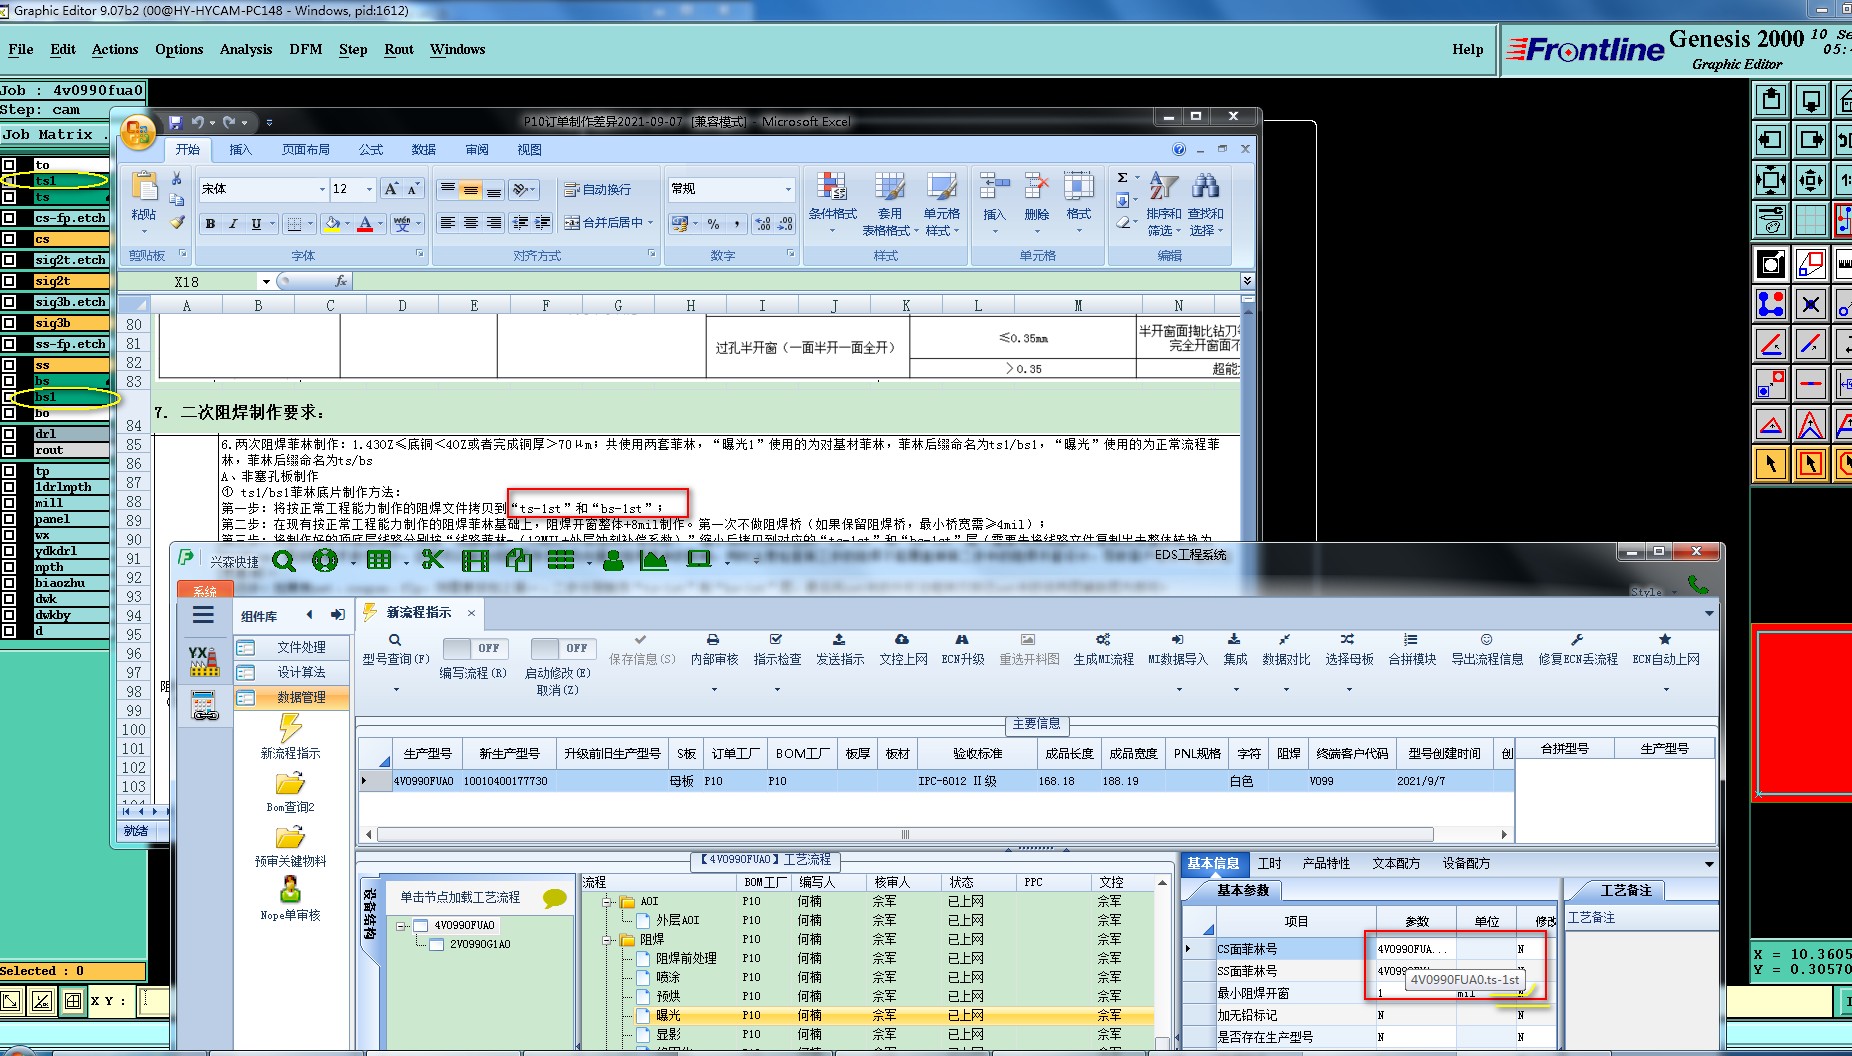1852x1056 pixels.
Task: Close the 新流程指示 tab
Action: click(x=471, y=613)
